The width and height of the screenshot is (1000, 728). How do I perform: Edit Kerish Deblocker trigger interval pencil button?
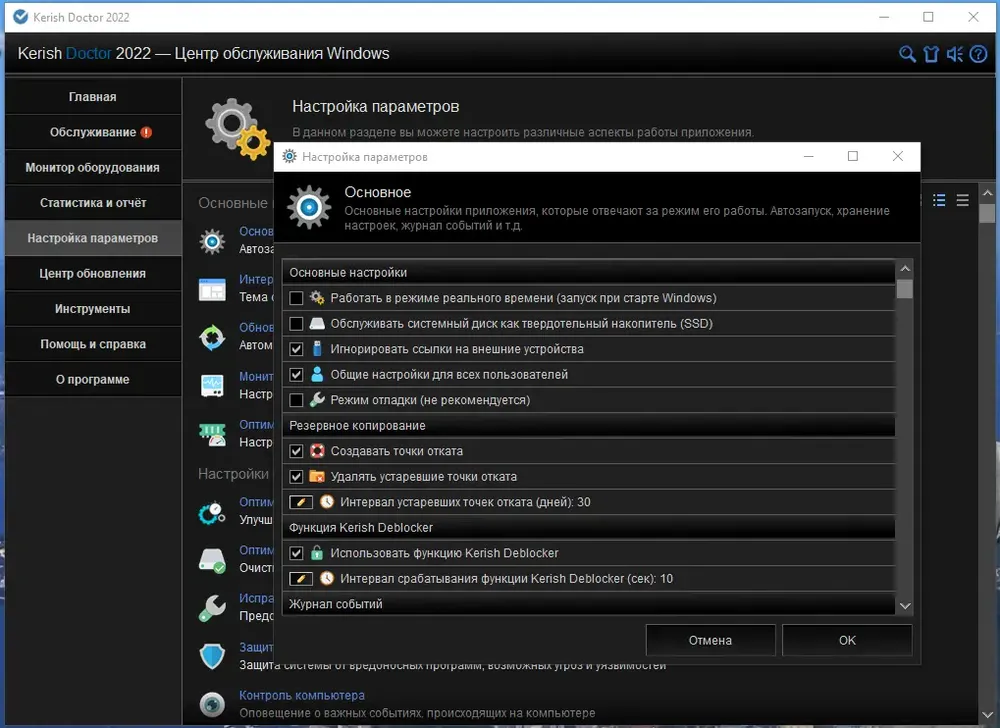[x=301, y=578]
